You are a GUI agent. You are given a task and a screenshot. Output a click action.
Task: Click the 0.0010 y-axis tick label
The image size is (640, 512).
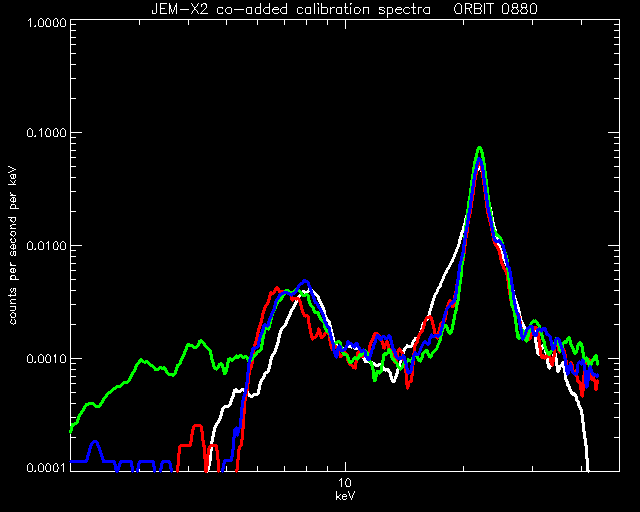click(x=46, y=359)
